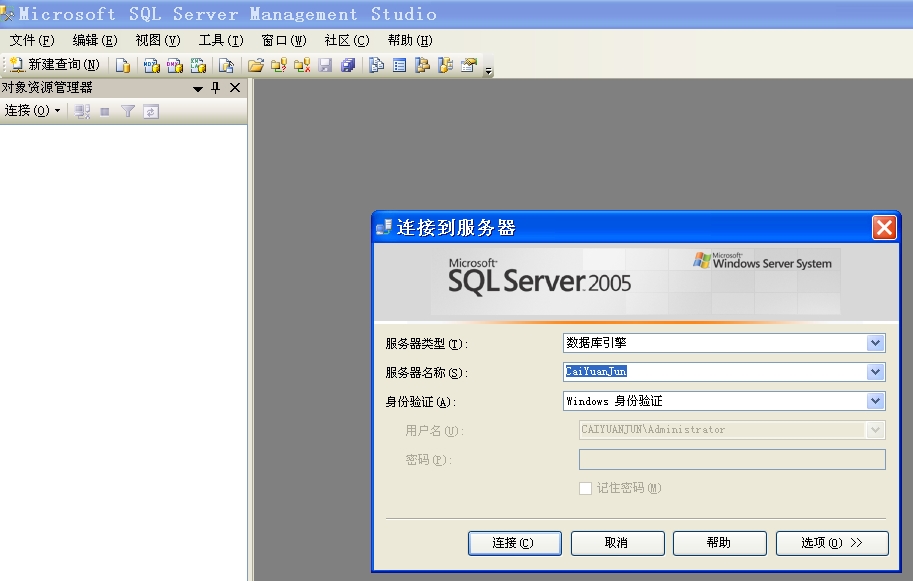The image size is (913, 581).
Task: Open the 文件(F) menu
Action: click(32, 40)
